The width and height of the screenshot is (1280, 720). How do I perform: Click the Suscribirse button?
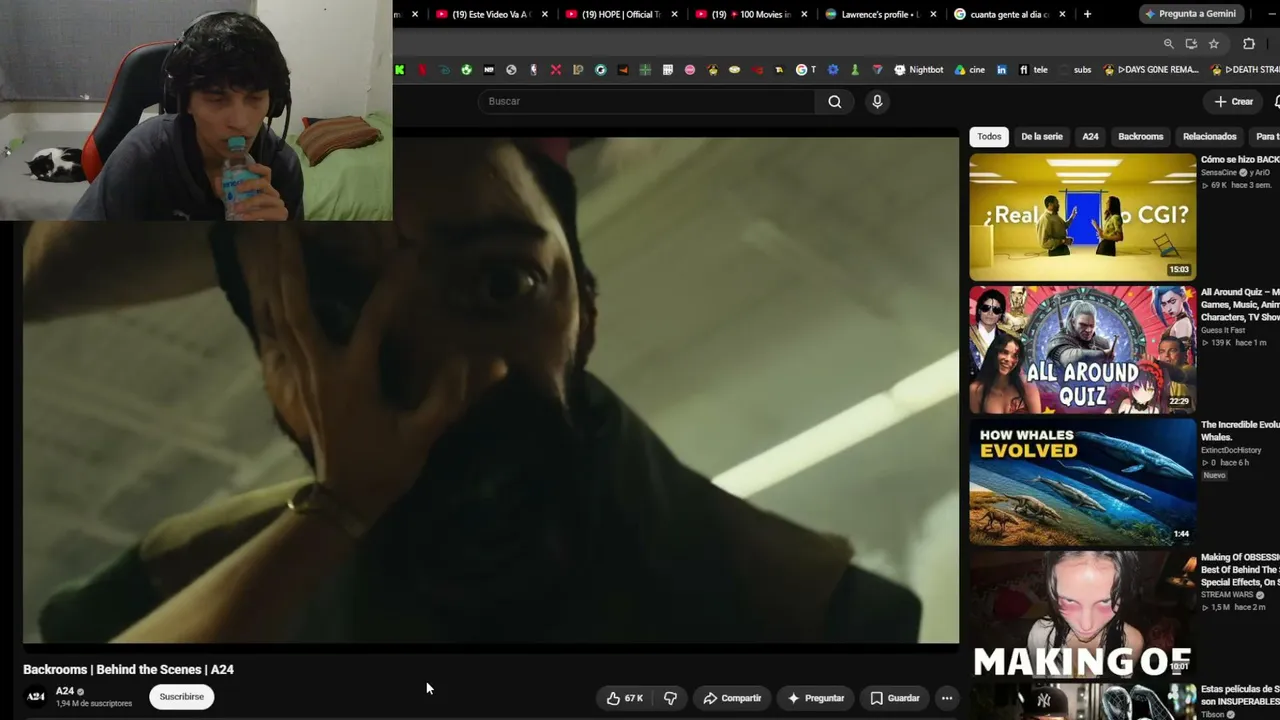181,696
